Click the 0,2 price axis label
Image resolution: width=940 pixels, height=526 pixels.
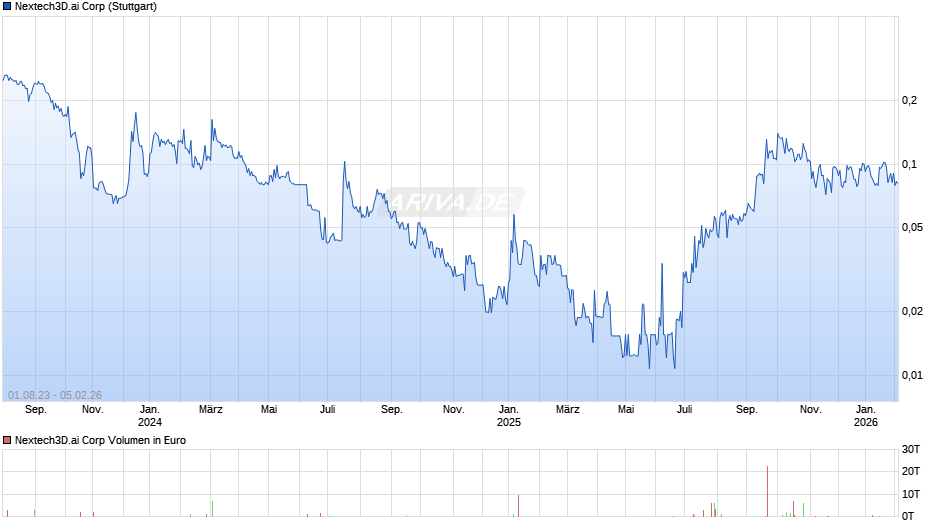pyautogui.click(x=909, y=100)
